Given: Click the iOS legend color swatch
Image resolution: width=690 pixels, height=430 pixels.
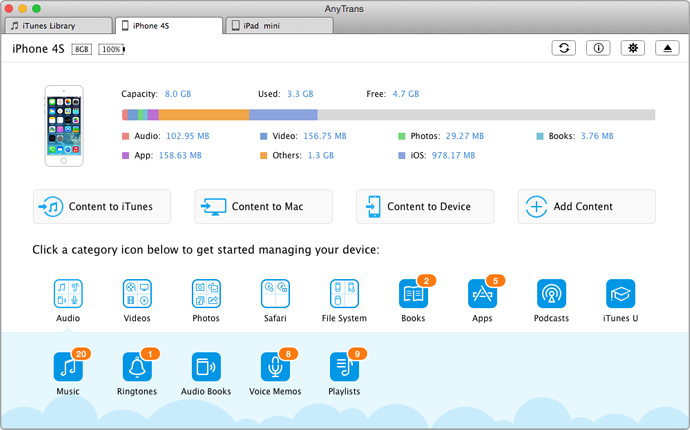Looking at the screenshot, I should [402, 155].
